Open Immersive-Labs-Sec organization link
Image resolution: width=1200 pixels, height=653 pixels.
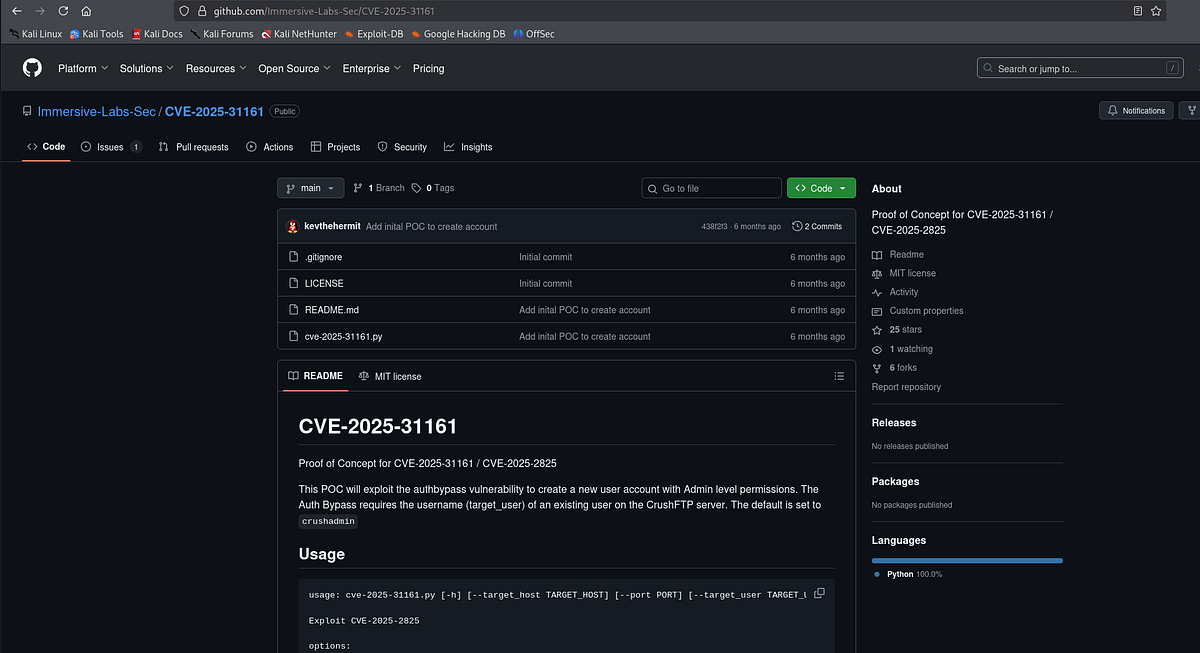96,111
